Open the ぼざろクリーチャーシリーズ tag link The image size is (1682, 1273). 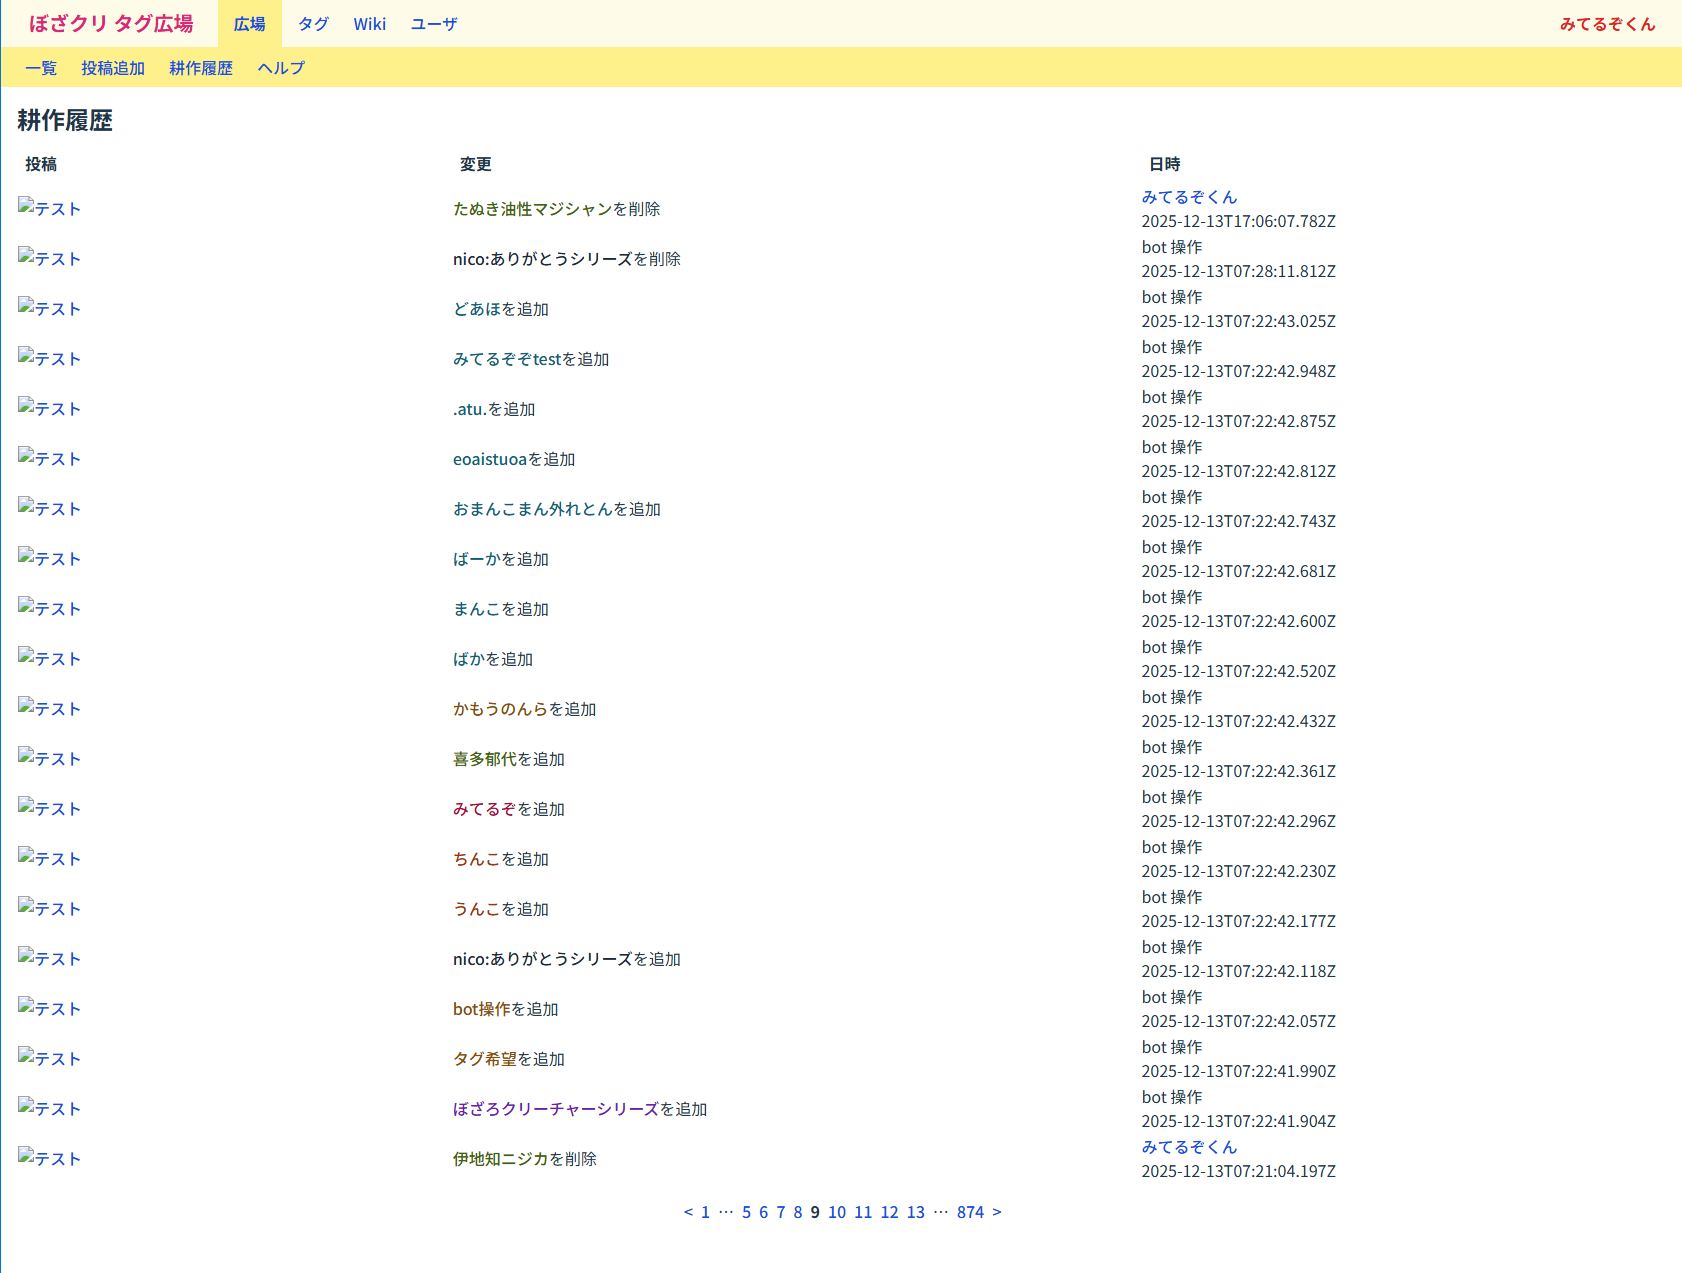555,1109
